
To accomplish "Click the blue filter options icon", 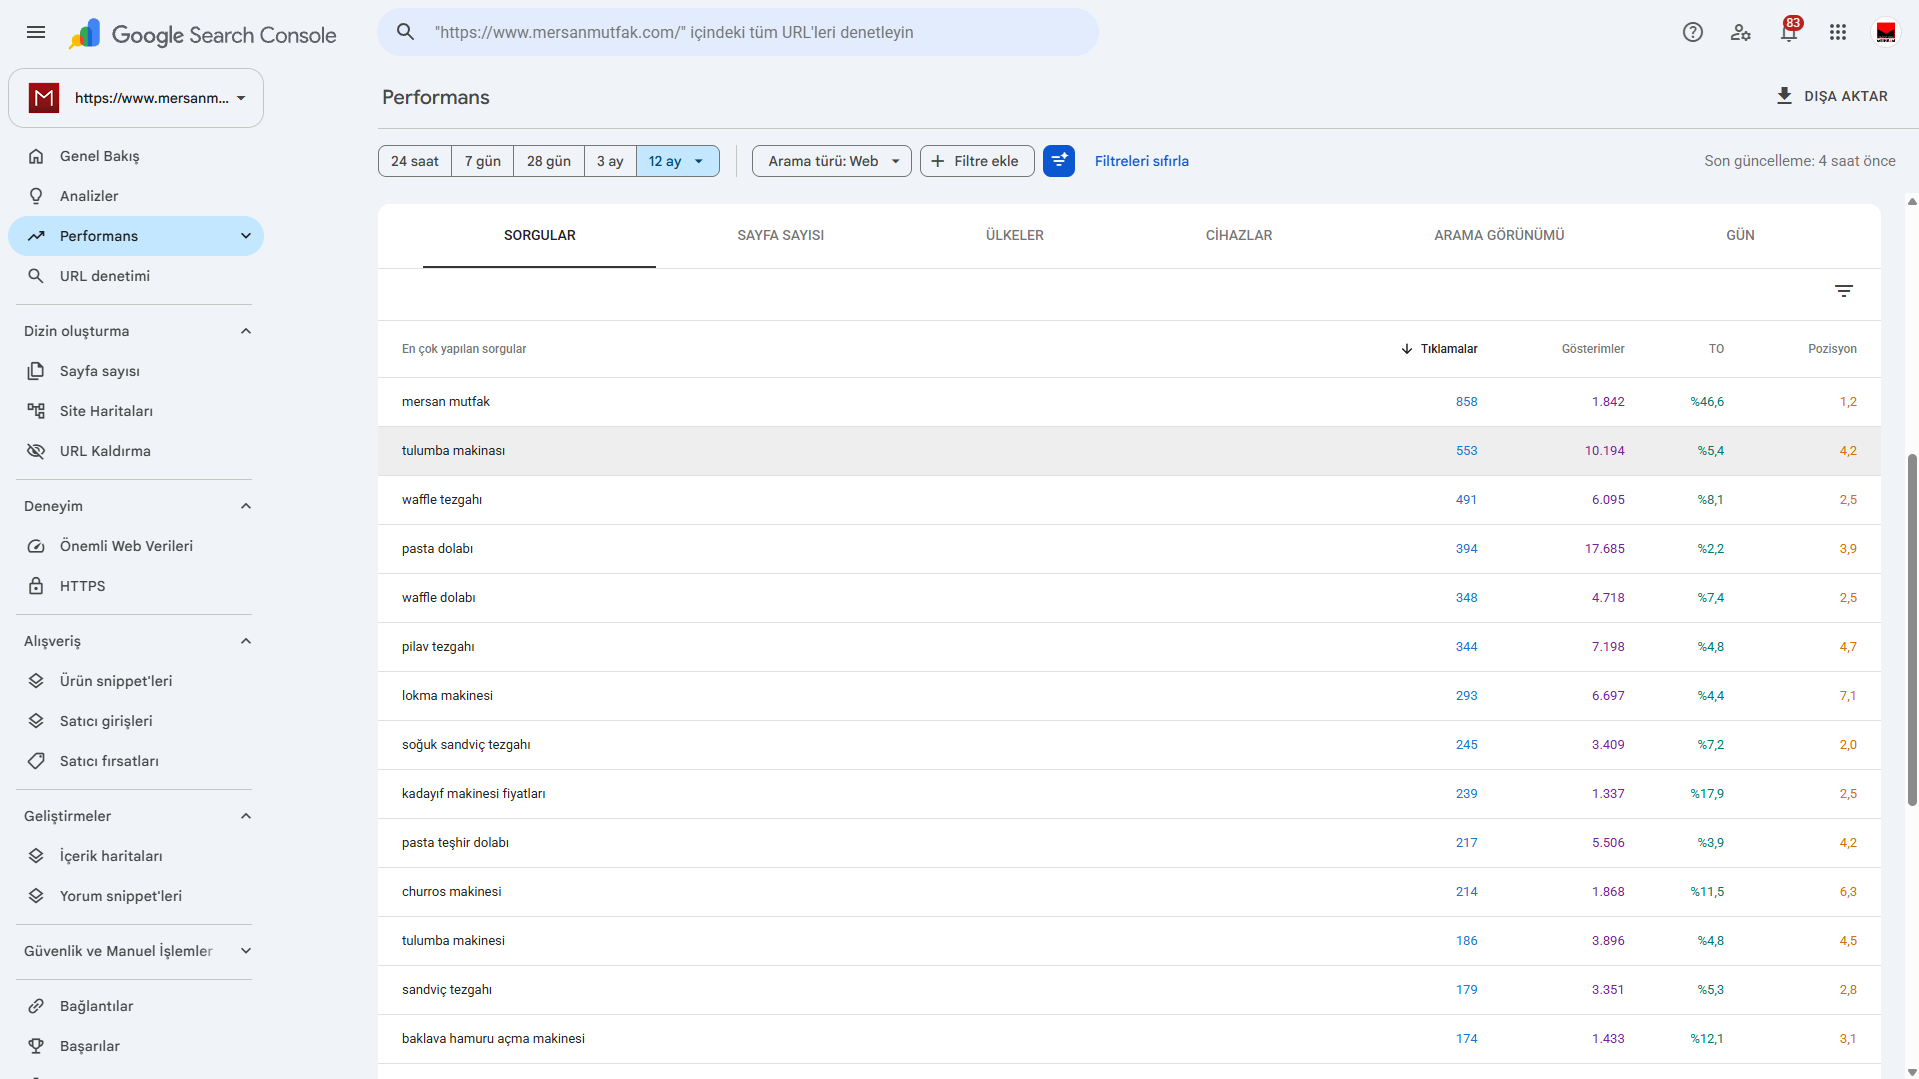I will [1059, 161].
